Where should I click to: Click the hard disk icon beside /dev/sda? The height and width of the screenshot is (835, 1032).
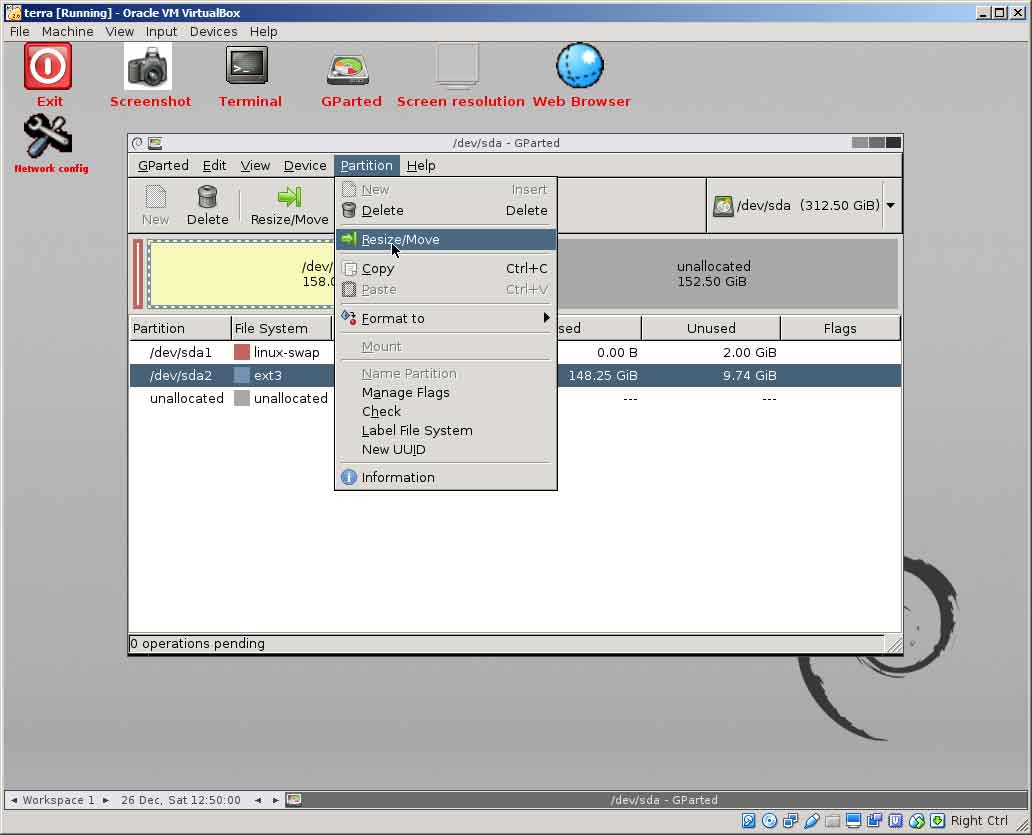point(723,206)
